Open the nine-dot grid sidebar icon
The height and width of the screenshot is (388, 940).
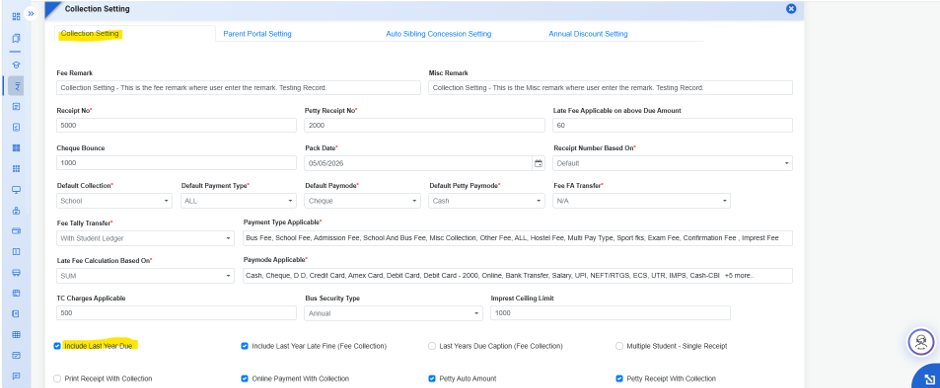pyautogui.click(x=16, y=169)
